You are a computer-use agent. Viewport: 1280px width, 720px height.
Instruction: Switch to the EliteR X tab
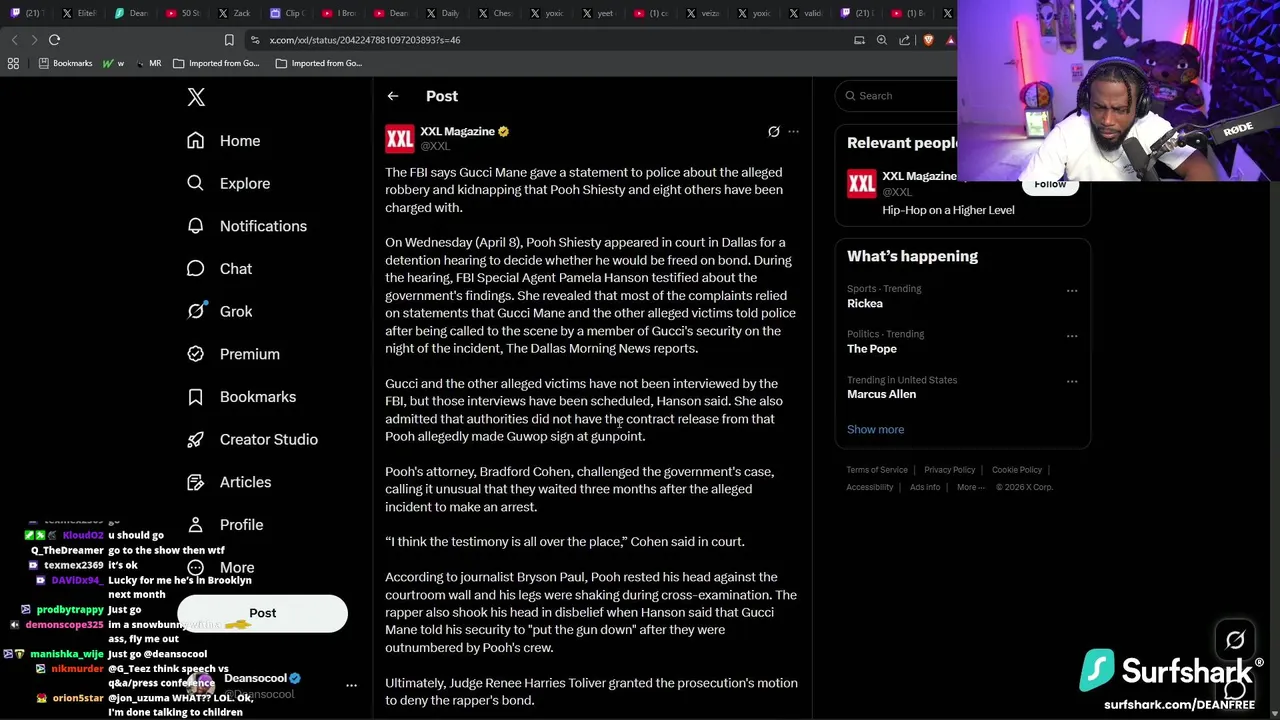click(79, 13)
